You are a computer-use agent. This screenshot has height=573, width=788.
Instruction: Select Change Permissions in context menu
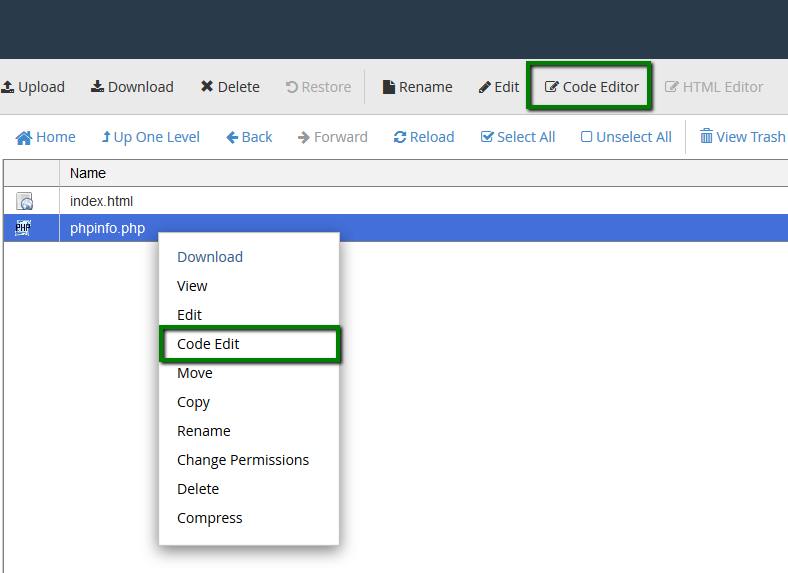pyautogui.click(x=243, y=460)
